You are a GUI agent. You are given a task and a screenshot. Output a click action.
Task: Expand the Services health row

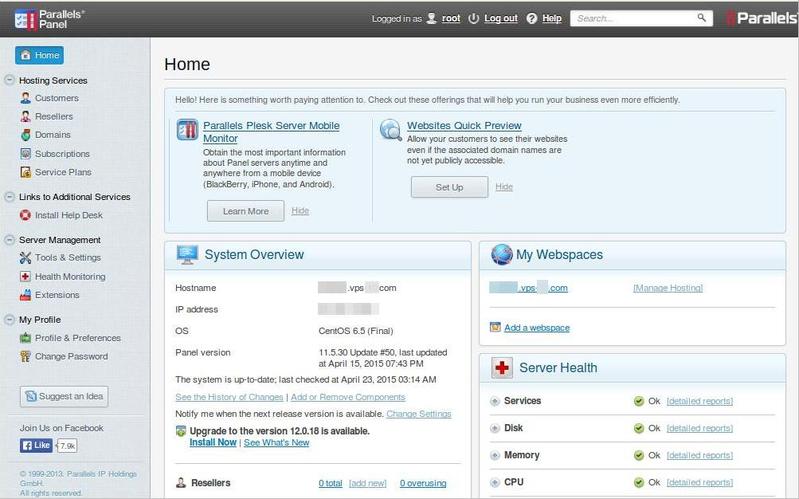495,401
